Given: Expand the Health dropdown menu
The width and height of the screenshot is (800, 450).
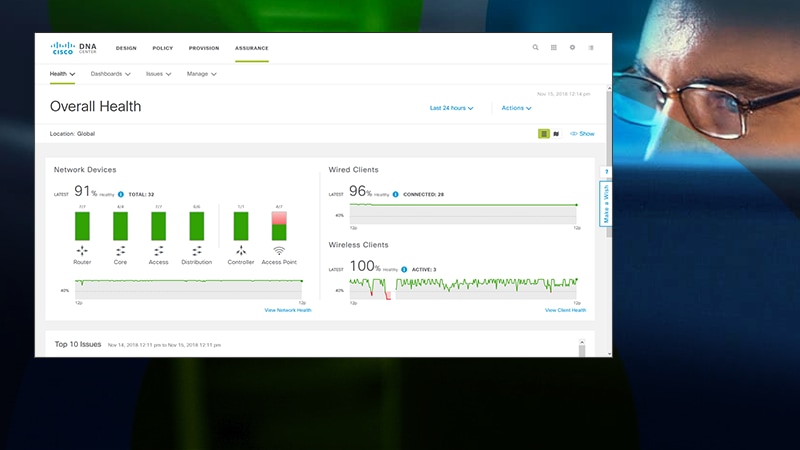Looking at the screenshot, I should point(62,74).
